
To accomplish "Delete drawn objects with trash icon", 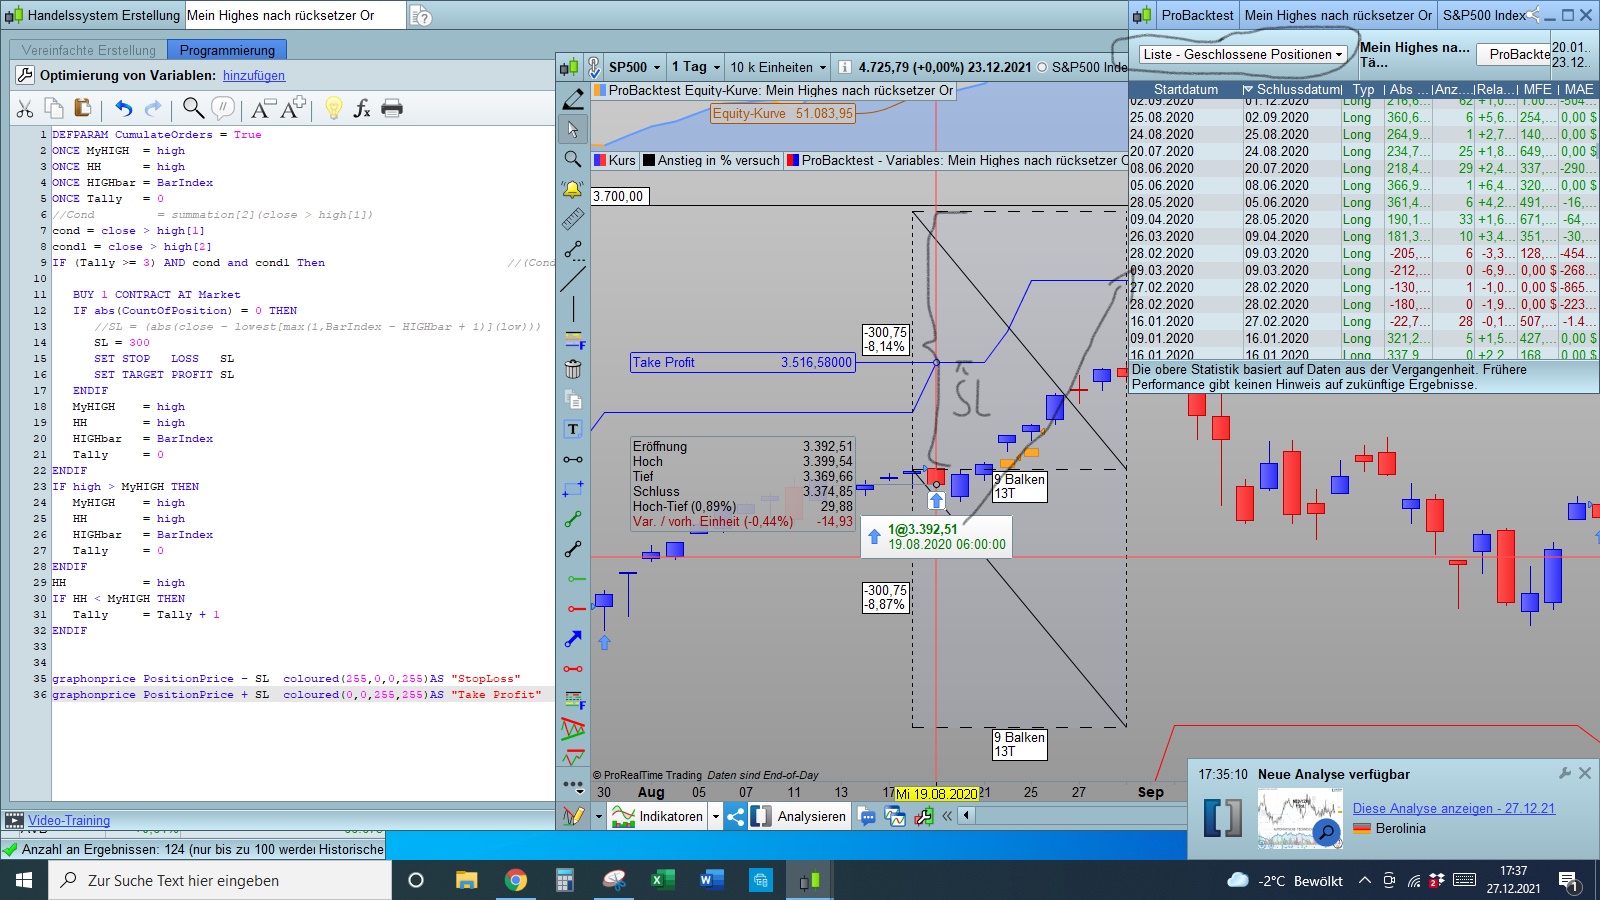I will (x=573, y=369).
